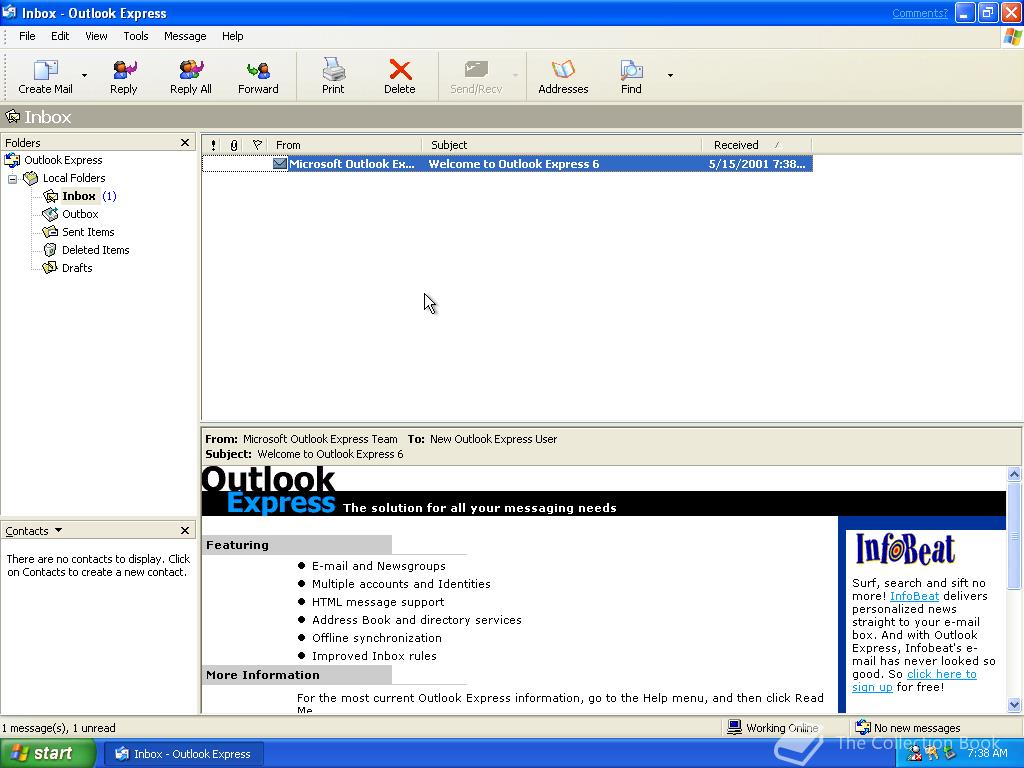Sort by the attachment paperclip column
Viewport: 1024px width, 768px height.
tap(234, 145)
